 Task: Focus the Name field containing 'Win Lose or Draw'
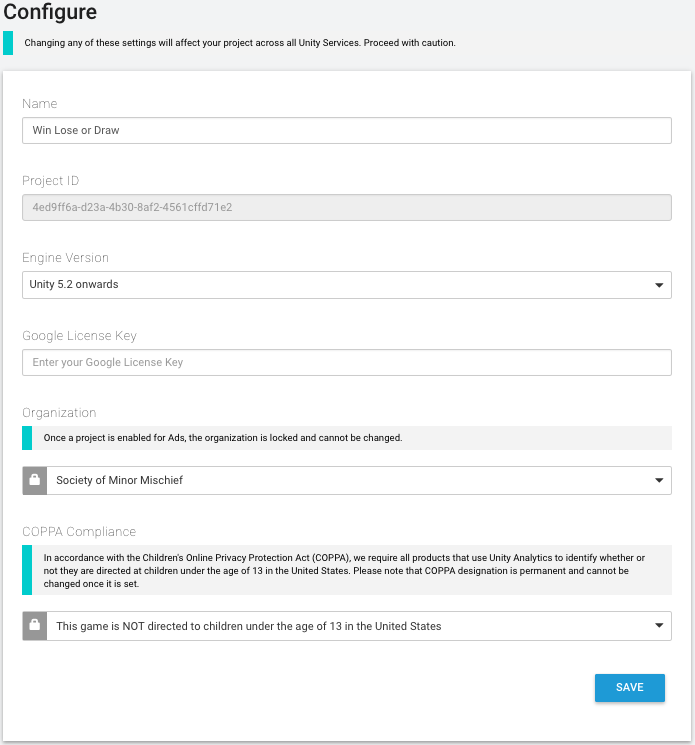pos(346,131)
